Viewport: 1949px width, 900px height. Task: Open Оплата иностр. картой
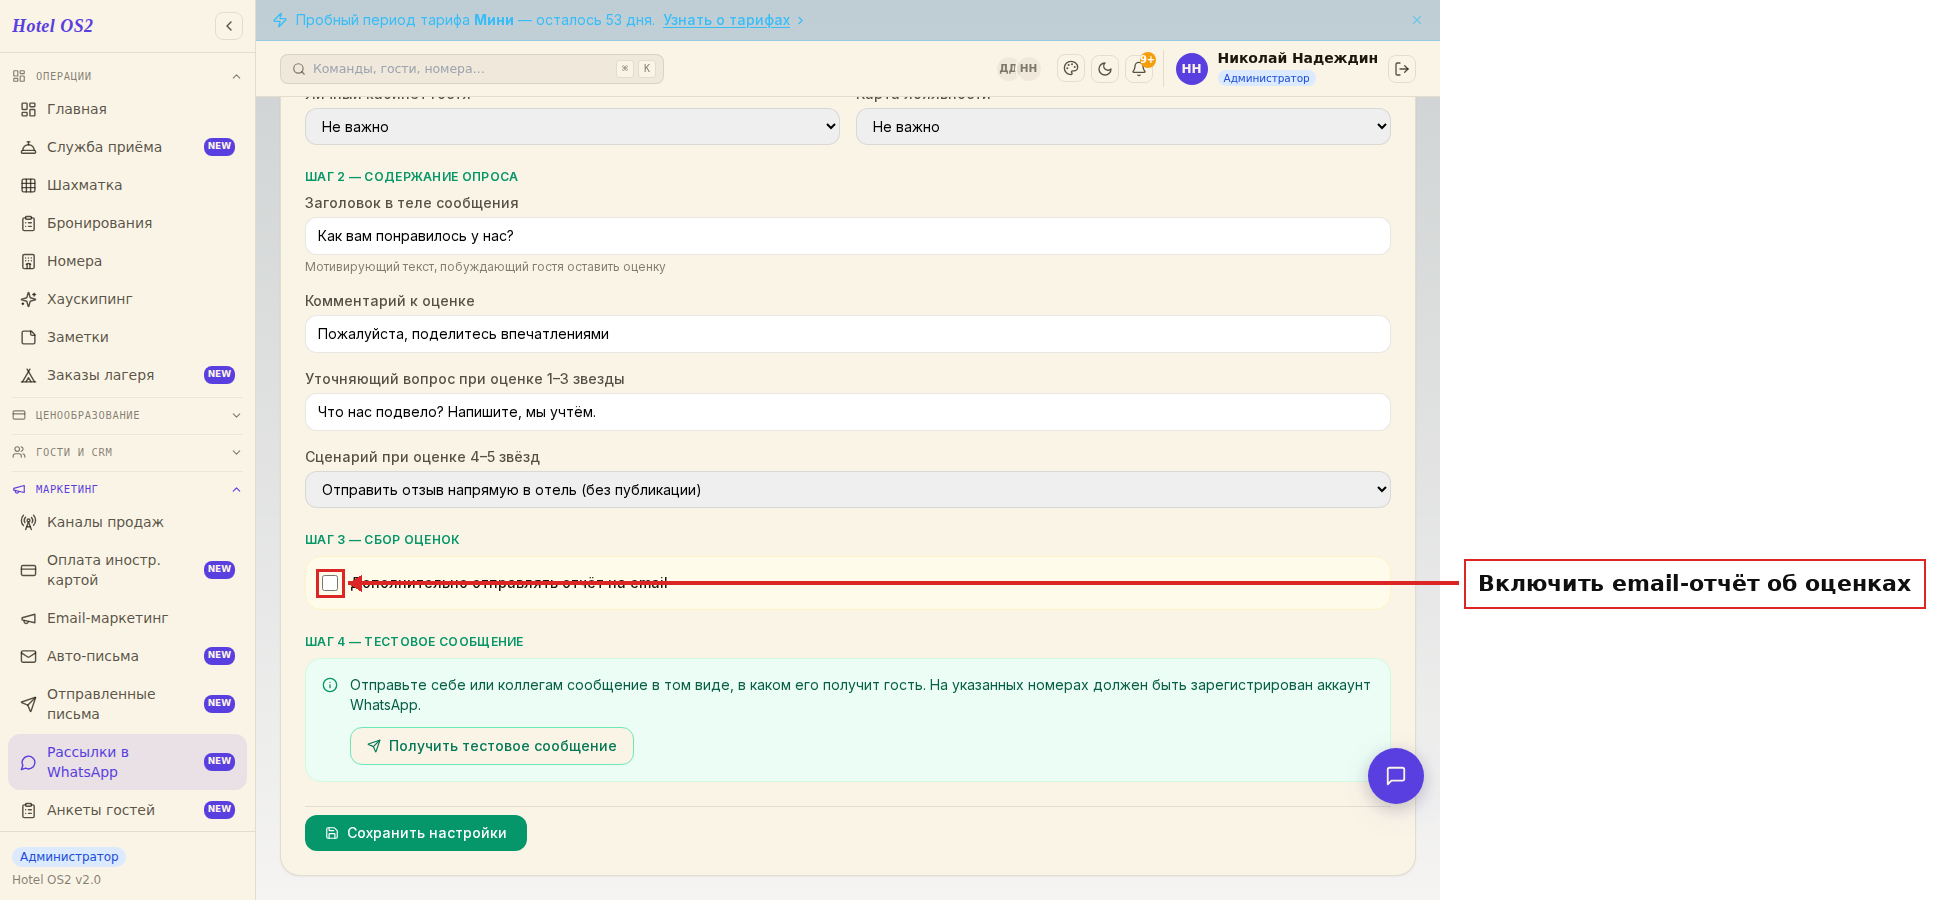[127, 570]
